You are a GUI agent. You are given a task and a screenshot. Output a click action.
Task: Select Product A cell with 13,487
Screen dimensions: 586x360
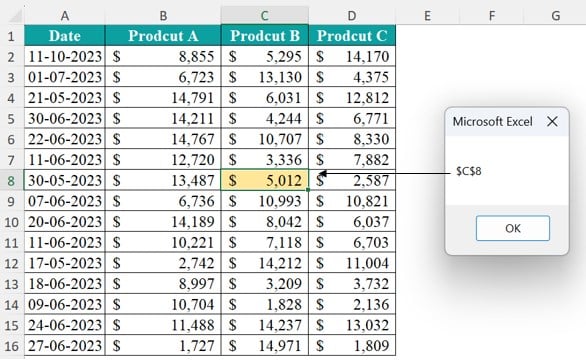[163, 180]
